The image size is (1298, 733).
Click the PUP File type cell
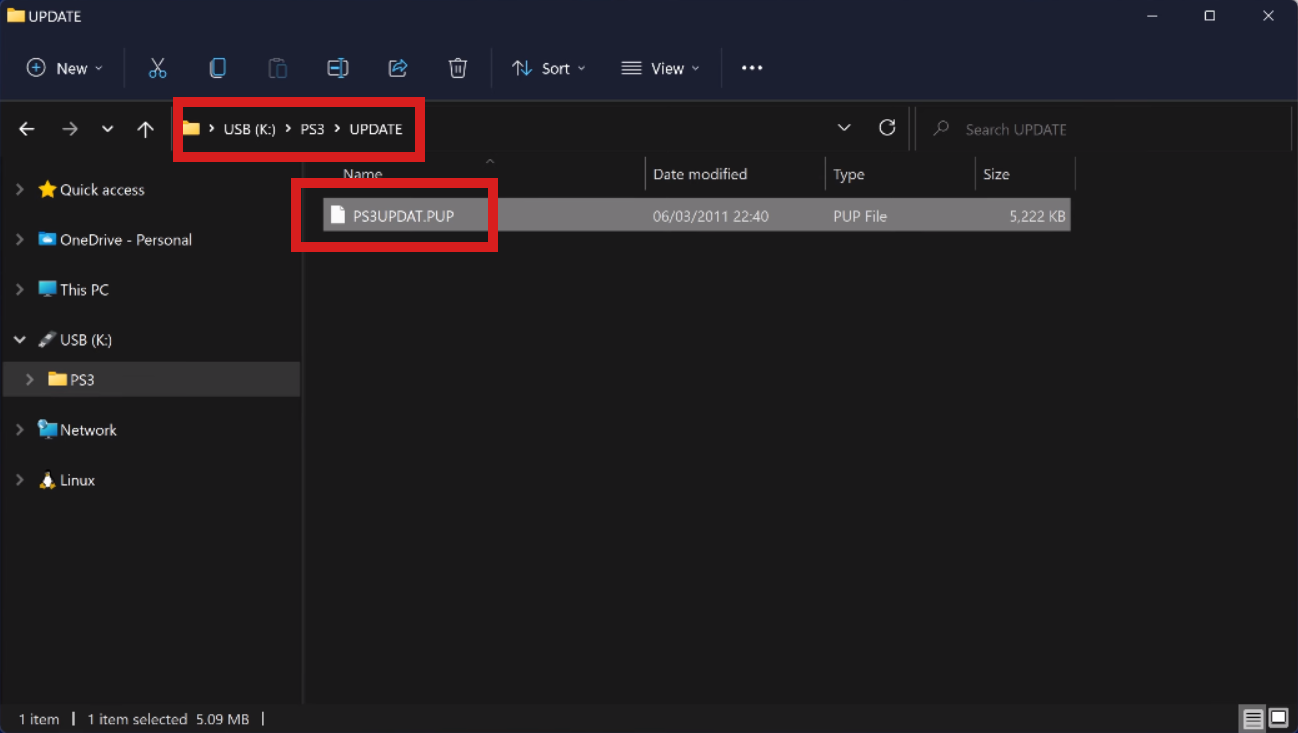(860, 216)
